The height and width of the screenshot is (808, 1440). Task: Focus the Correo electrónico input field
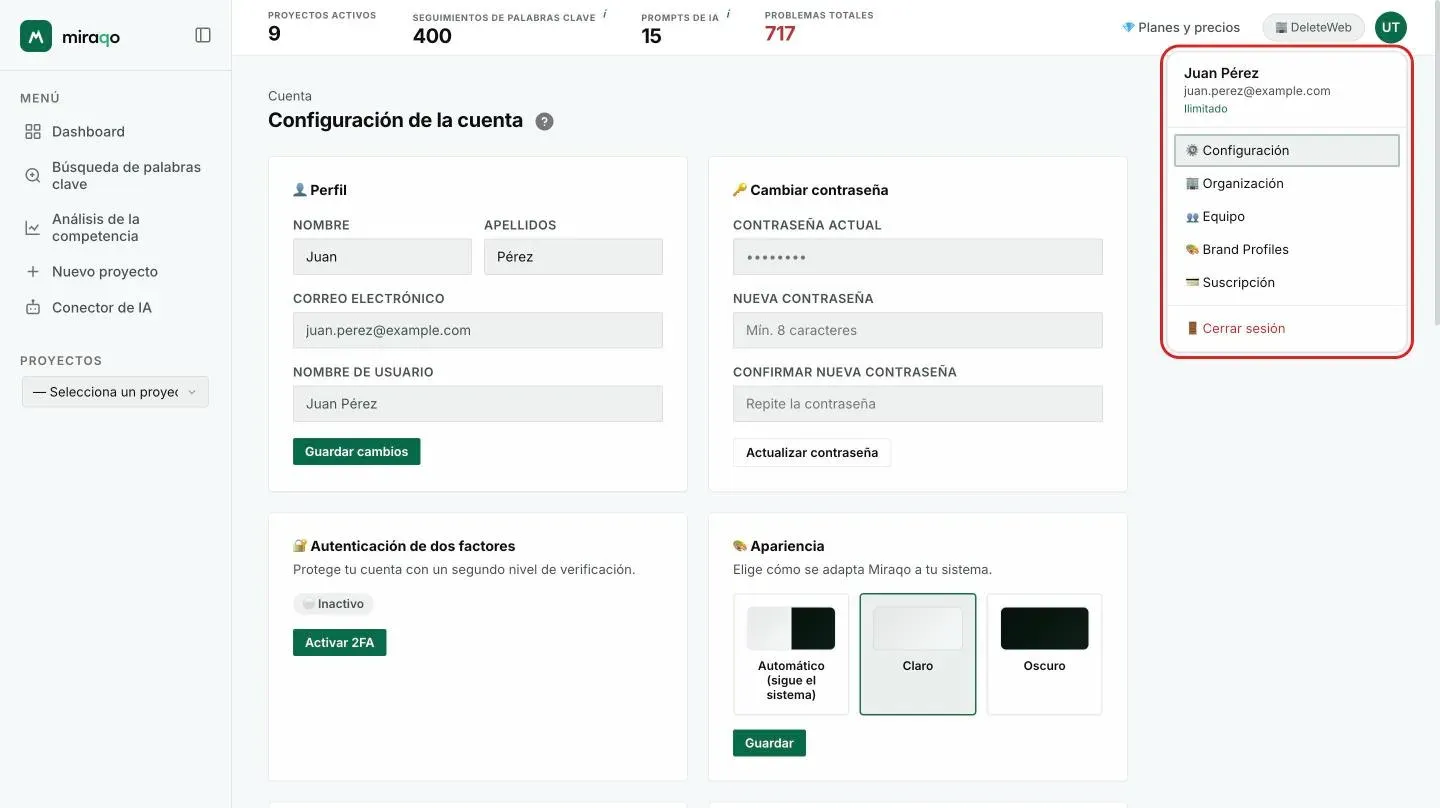click(x=478, y=330)
